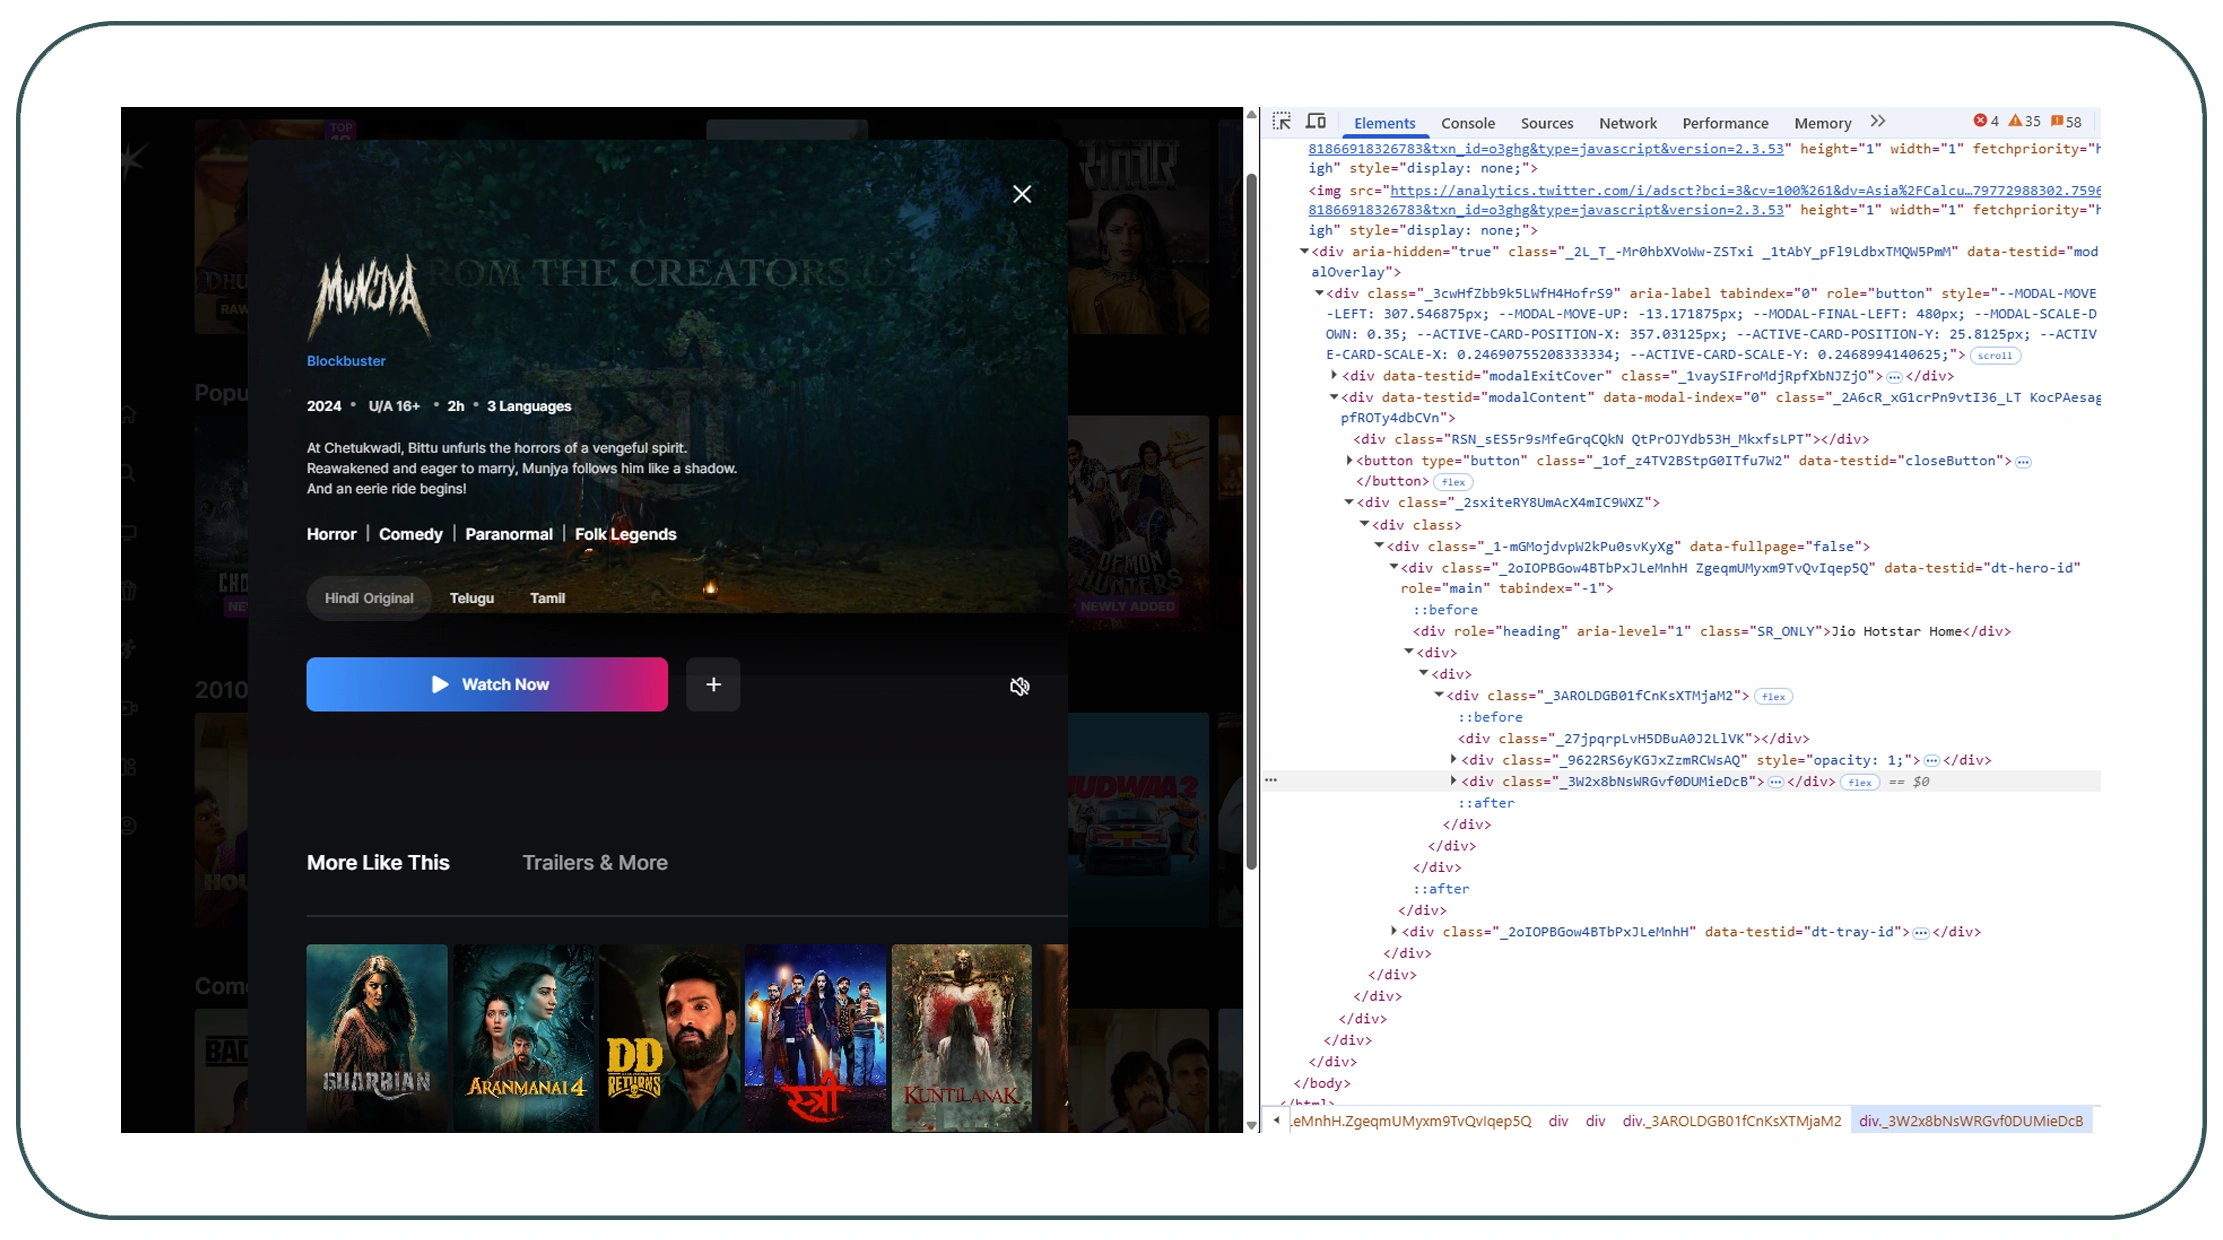Click ellipsis on the modalExitCover node
2223x1240 pixels.
(x=1893, y=377)
